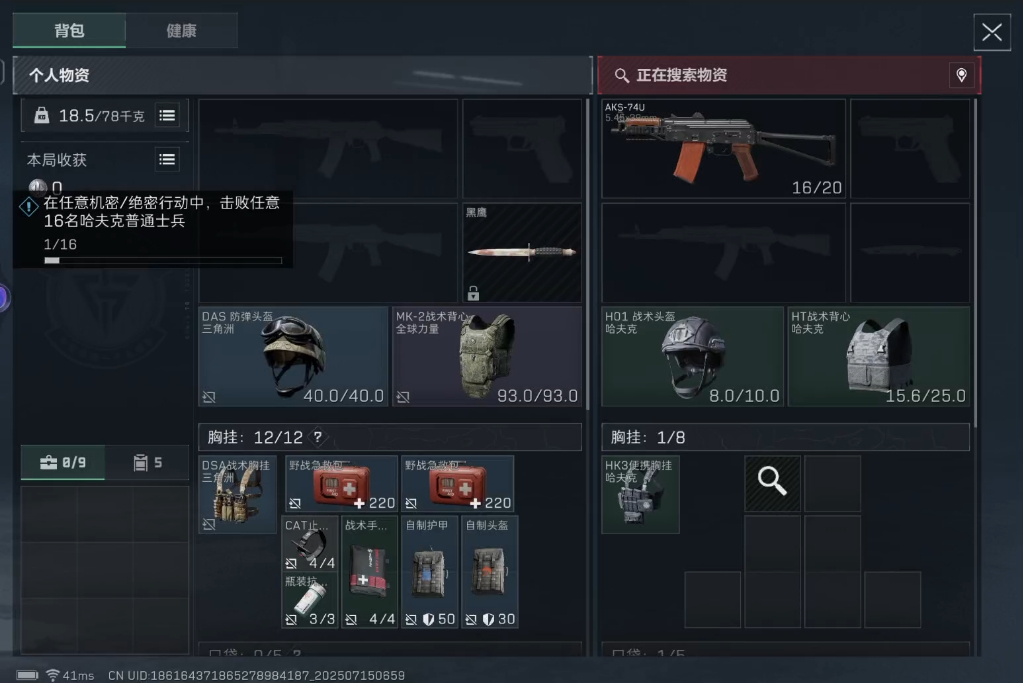Select the HK3便携胸挂 in loot
Viewport: 1023px width, 683px height.
click(640, 494)
